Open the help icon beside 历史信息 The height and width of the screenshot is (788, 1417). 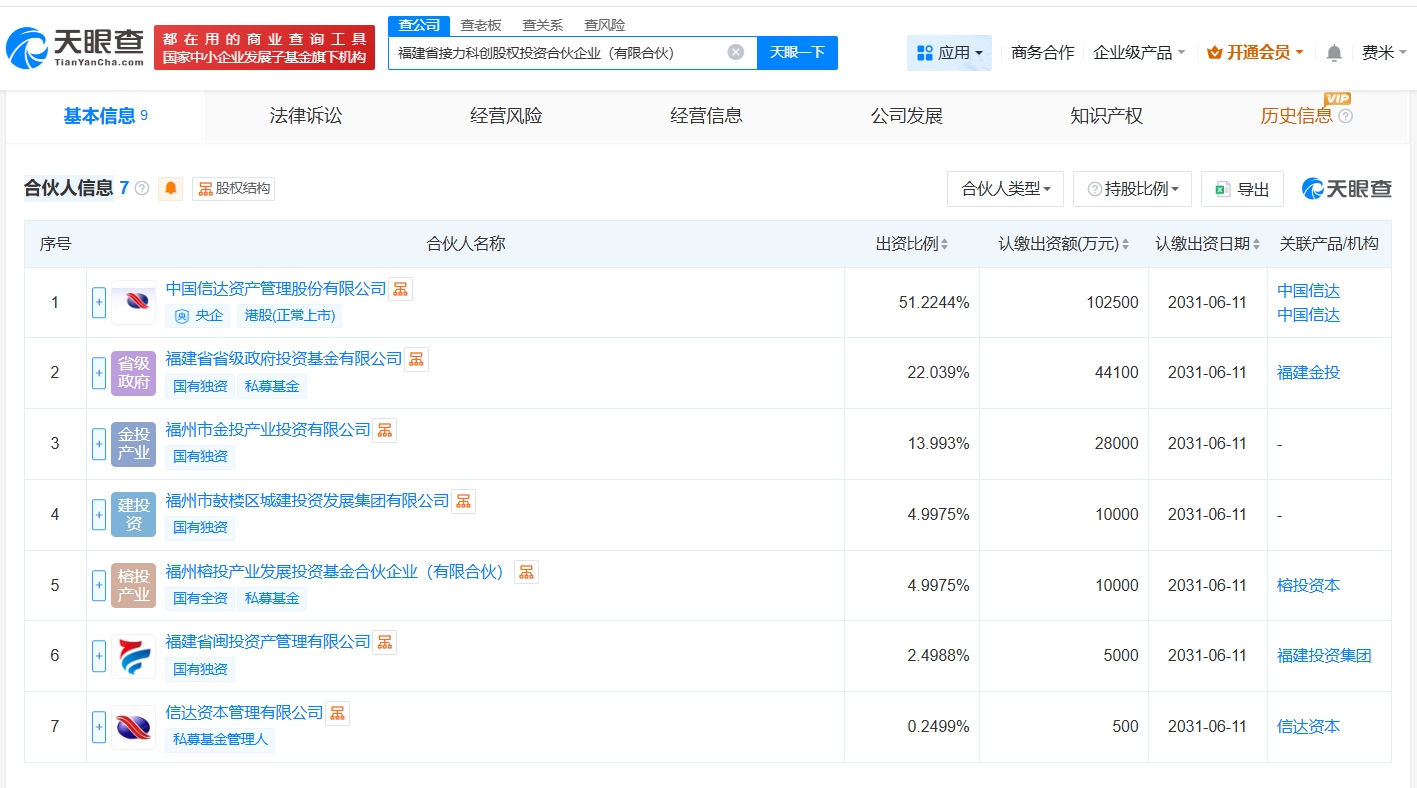[1345, 116]
